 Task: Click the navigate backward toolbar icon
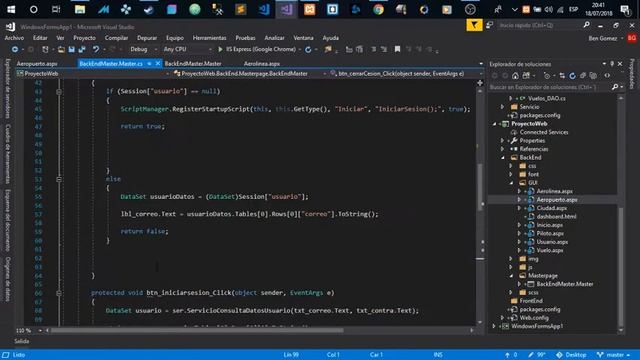pyautogui.click(x=15, y=49)
